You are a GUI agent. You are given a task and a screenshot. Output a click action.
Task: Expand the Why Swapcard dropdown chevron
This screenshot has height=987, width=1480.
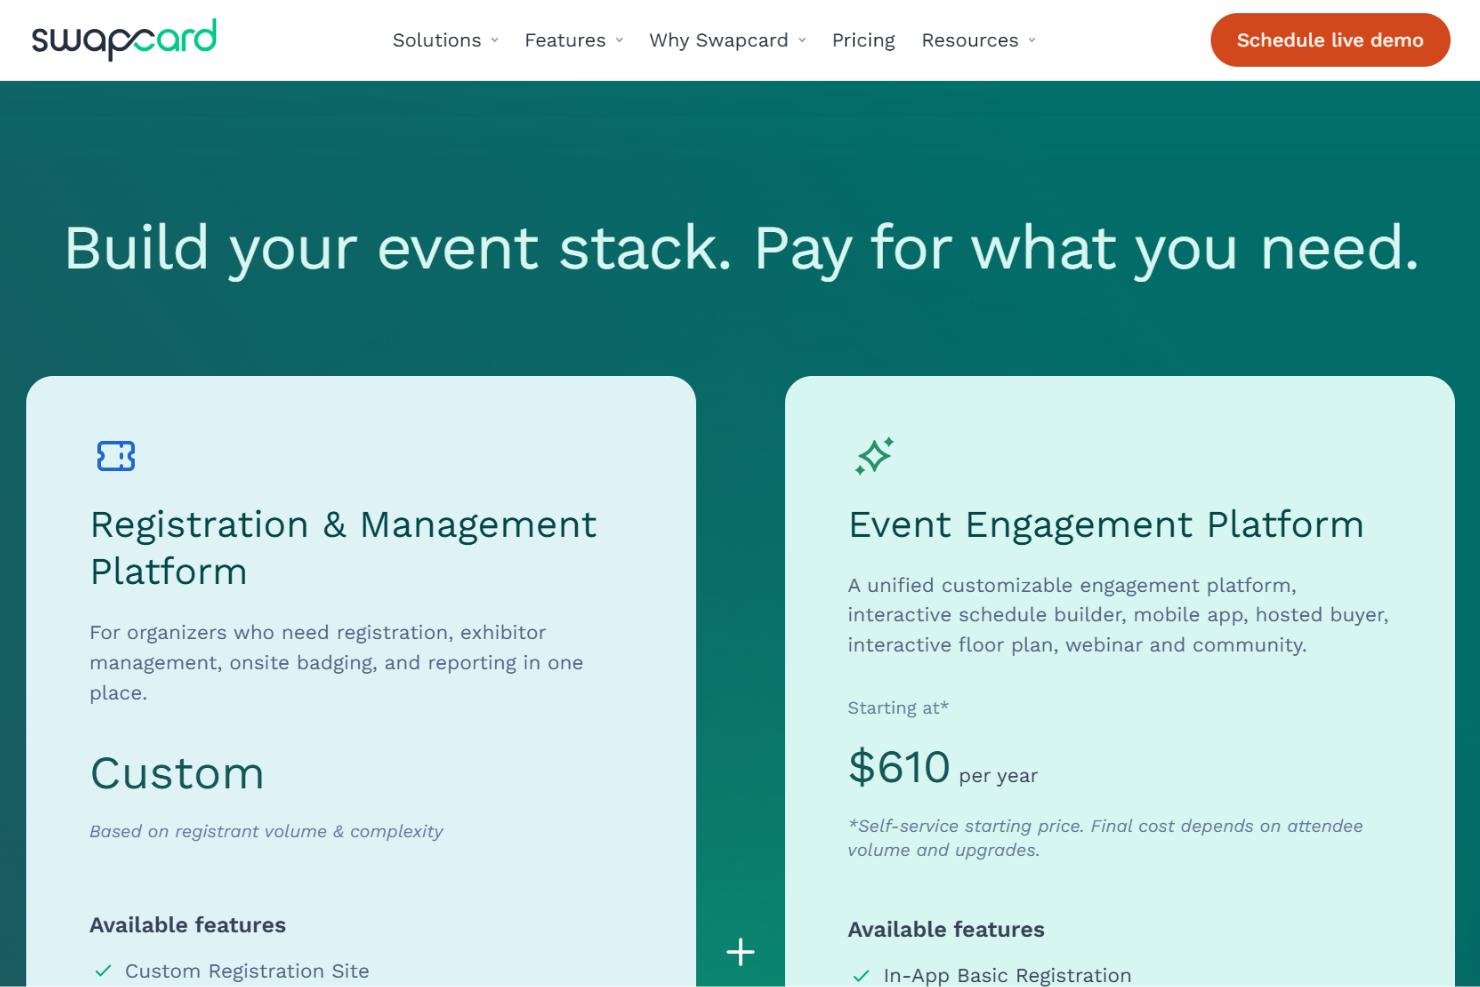(x=802, y=40)
